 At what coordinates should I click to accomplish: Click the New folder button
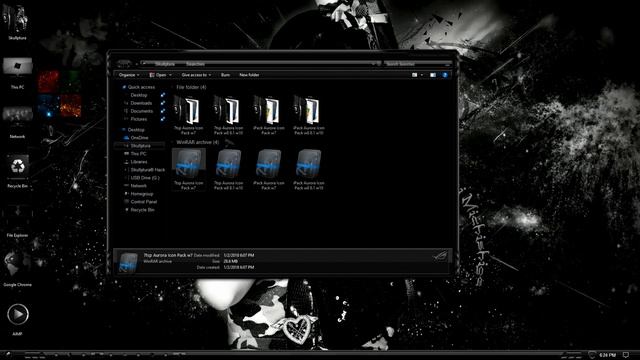pyautogui.click(x=249, y=75)
